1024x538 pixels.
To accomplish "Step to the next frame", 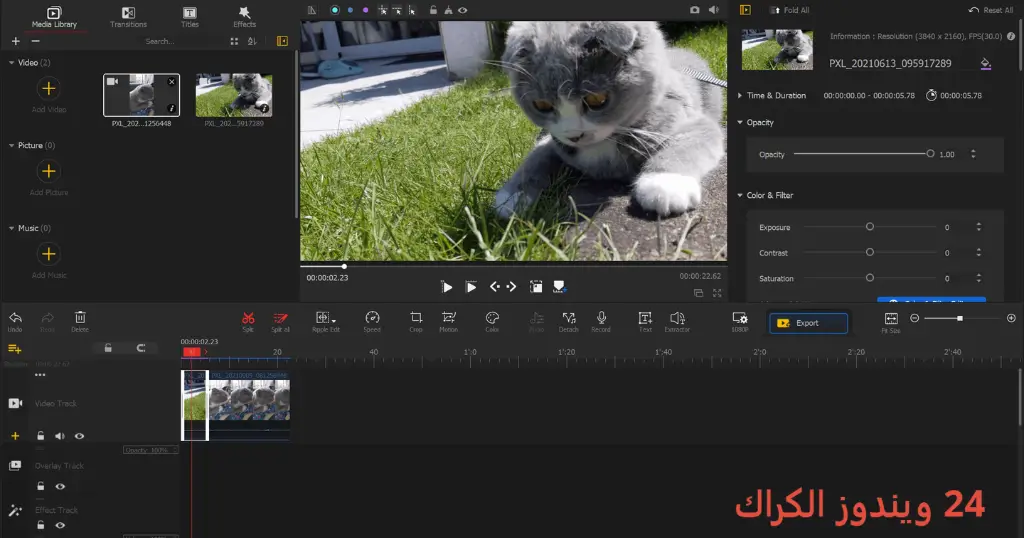I will 511,287.
